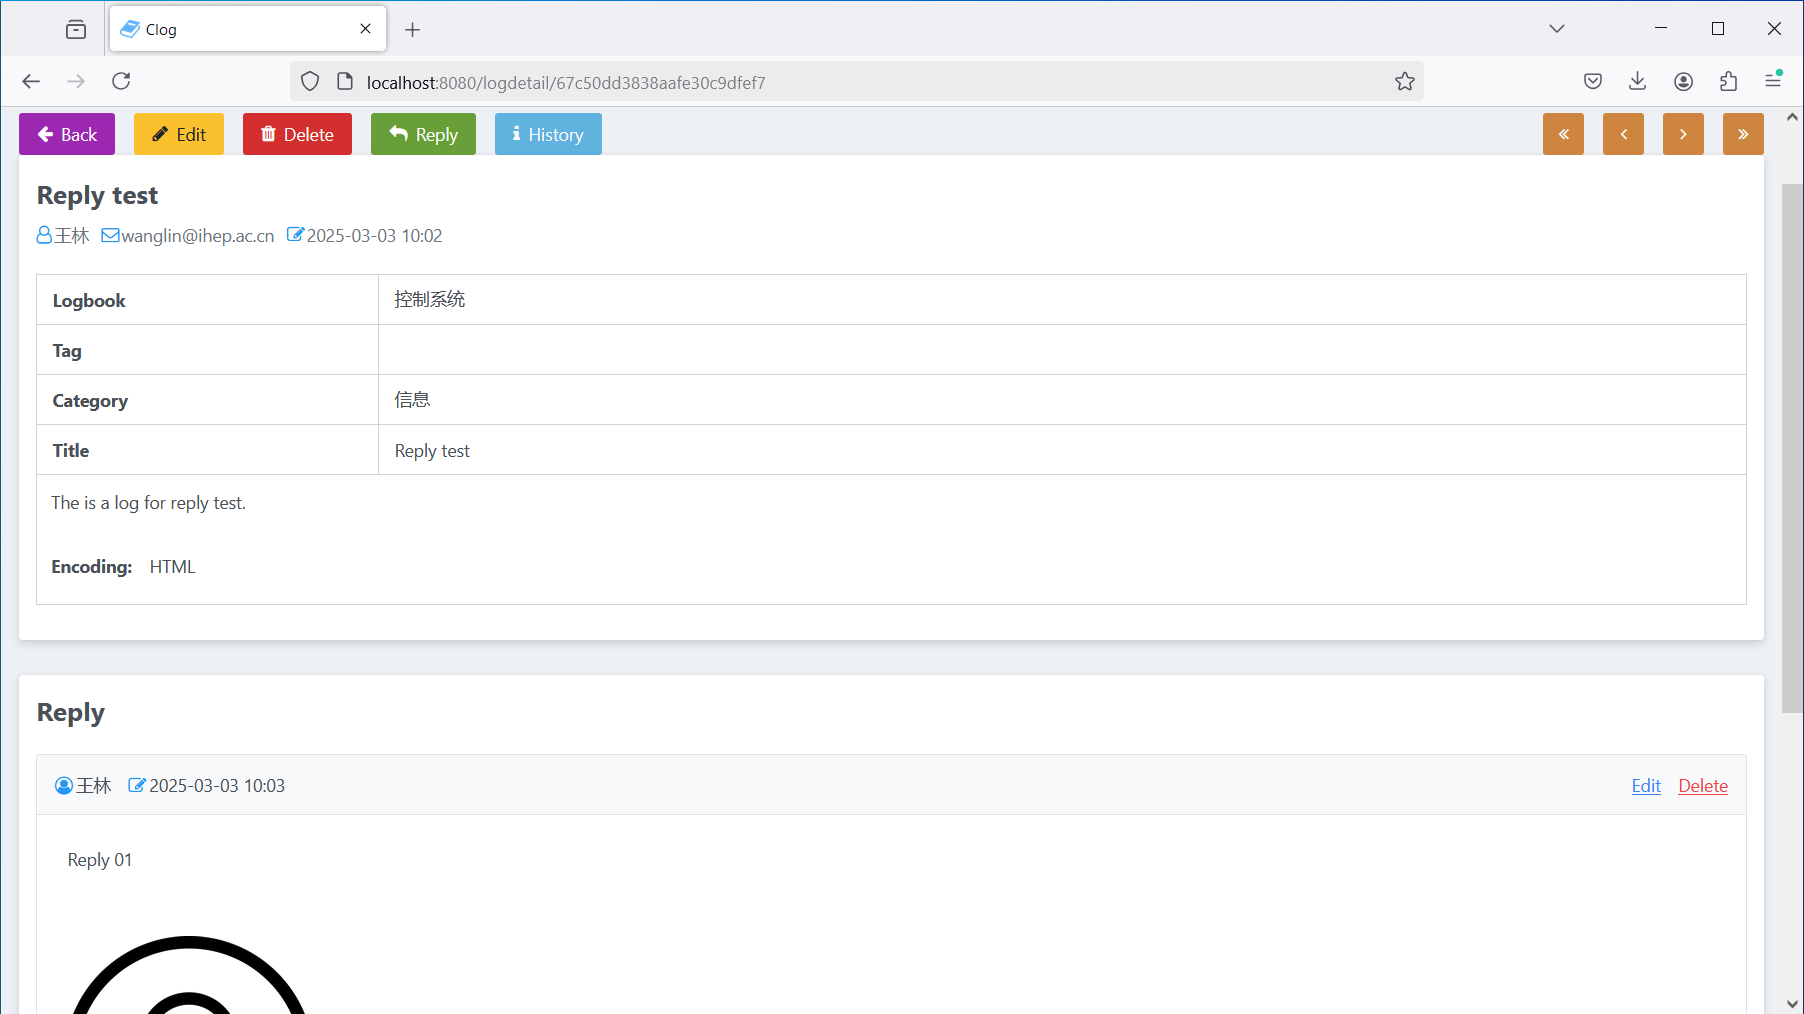Jump to first log with double-left arrows
1804x1014 pixels.
[x=1563, y=134]
